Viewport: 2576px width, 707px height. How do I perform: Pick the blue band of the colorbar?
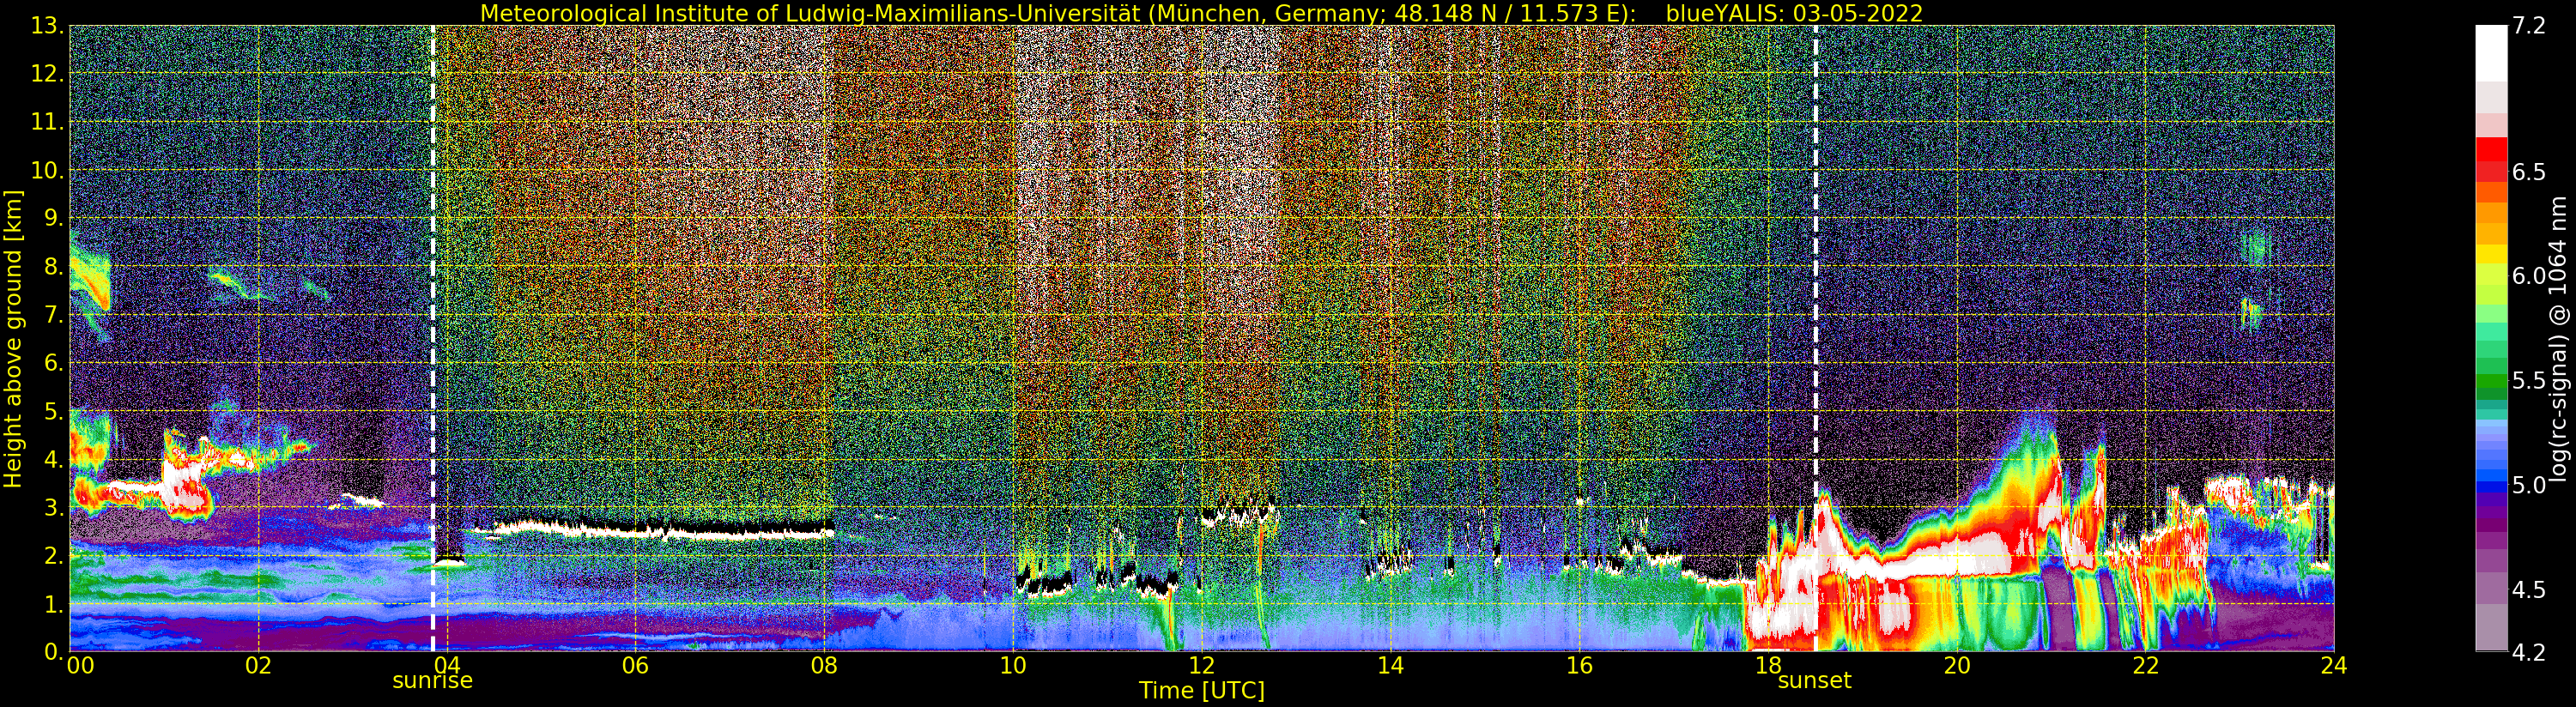2491,486
